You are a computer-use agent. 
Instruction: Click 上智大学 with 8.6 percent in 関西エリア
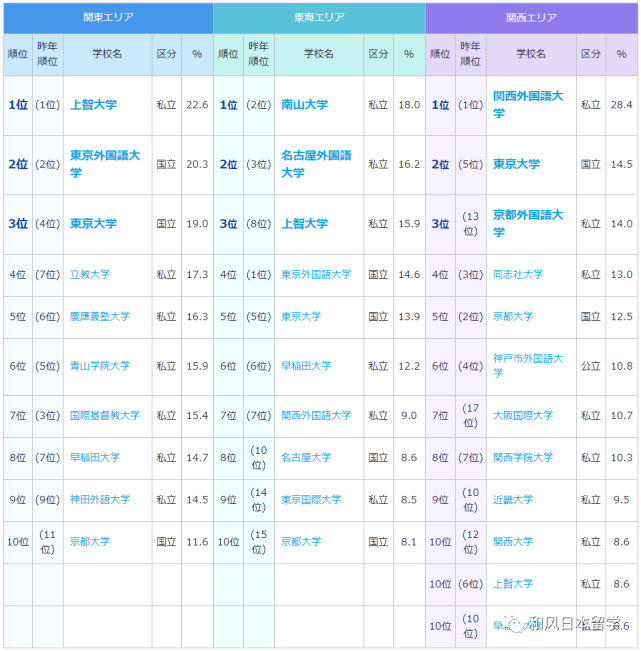click(x=513, y=584)
